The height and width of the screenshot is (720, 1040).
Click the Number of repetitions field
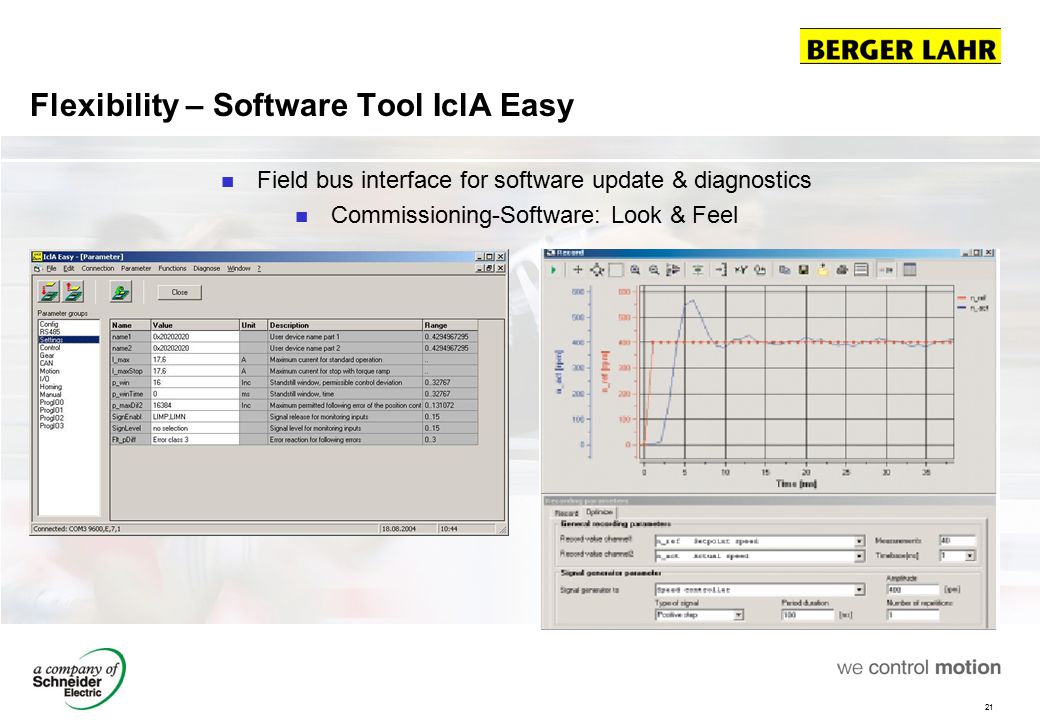point(913,615)
